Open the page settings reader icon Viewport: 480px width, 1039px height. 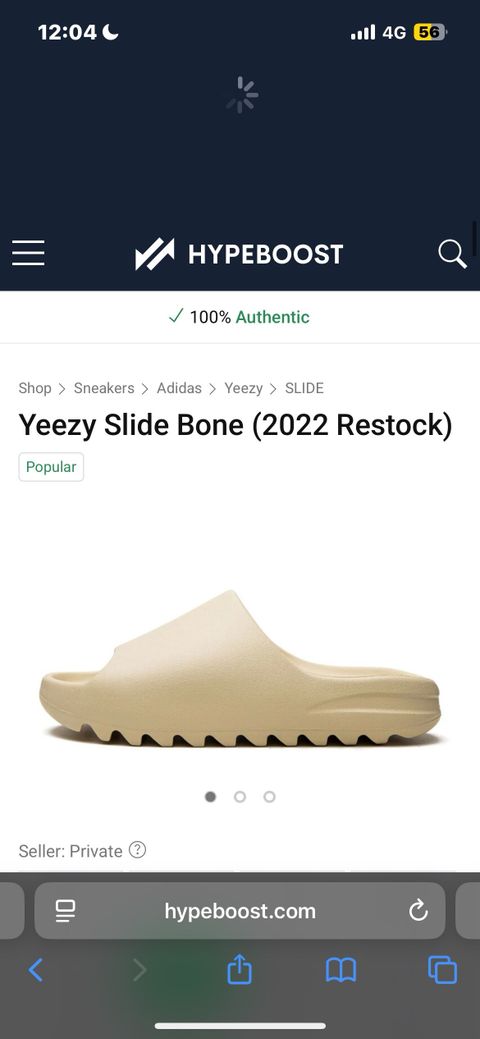pos(65,911)
